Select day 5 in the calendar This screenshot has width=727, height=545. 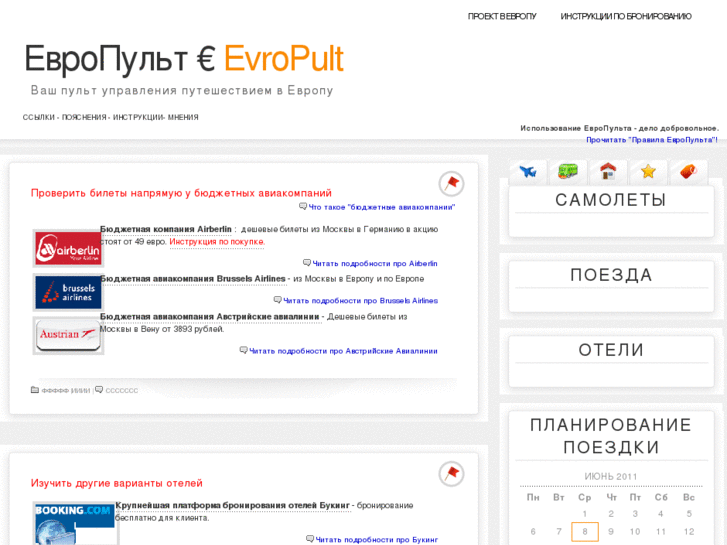pyautogui.click(x=689, y=514)
